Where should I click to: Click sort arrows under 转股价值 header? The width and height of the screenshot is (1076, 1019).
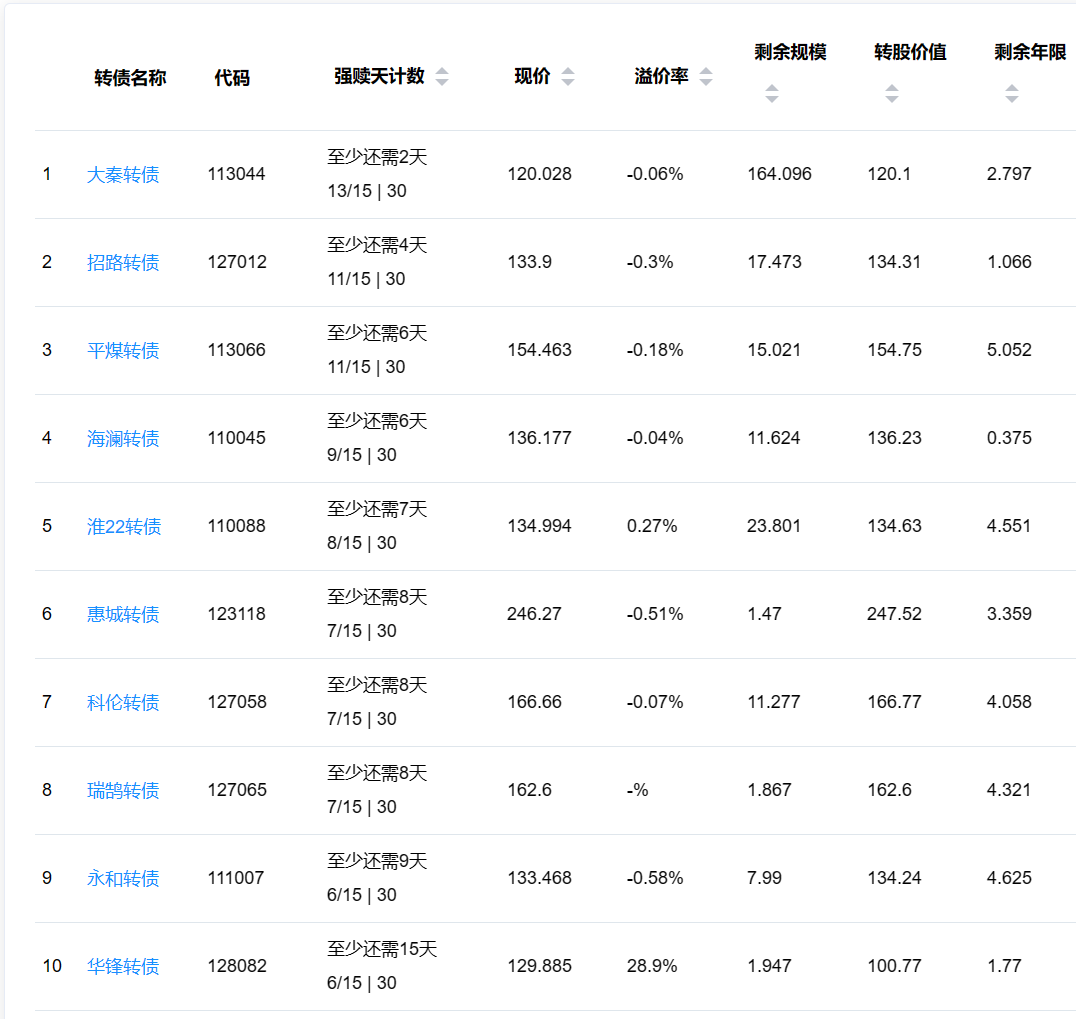(x=891, y=94)
